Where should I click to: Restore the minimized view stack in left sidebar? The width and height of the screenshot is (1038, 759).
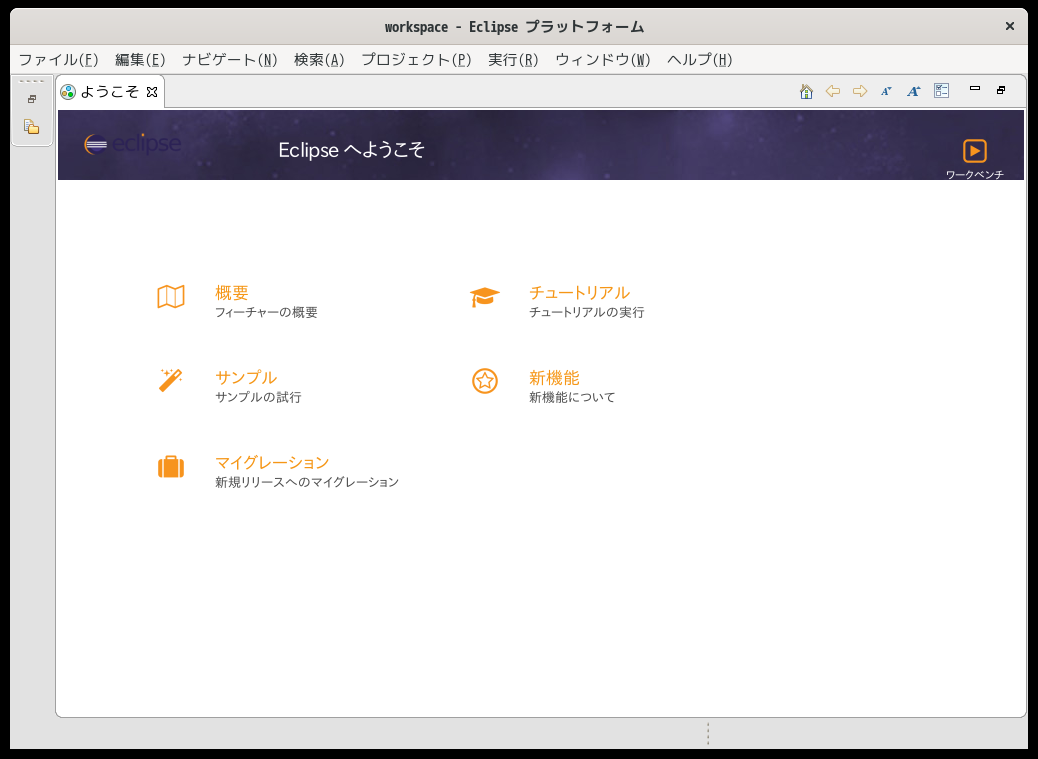(32, 99)
